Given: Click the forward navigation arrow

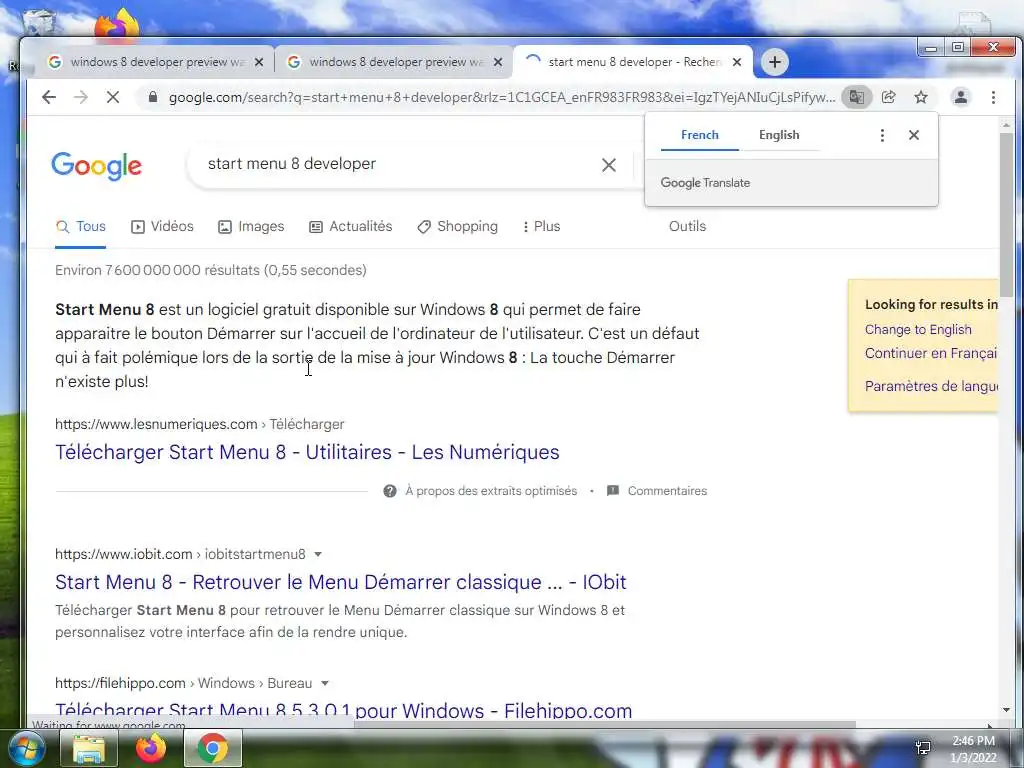Looking at the screenshot, I should point(81,97).
